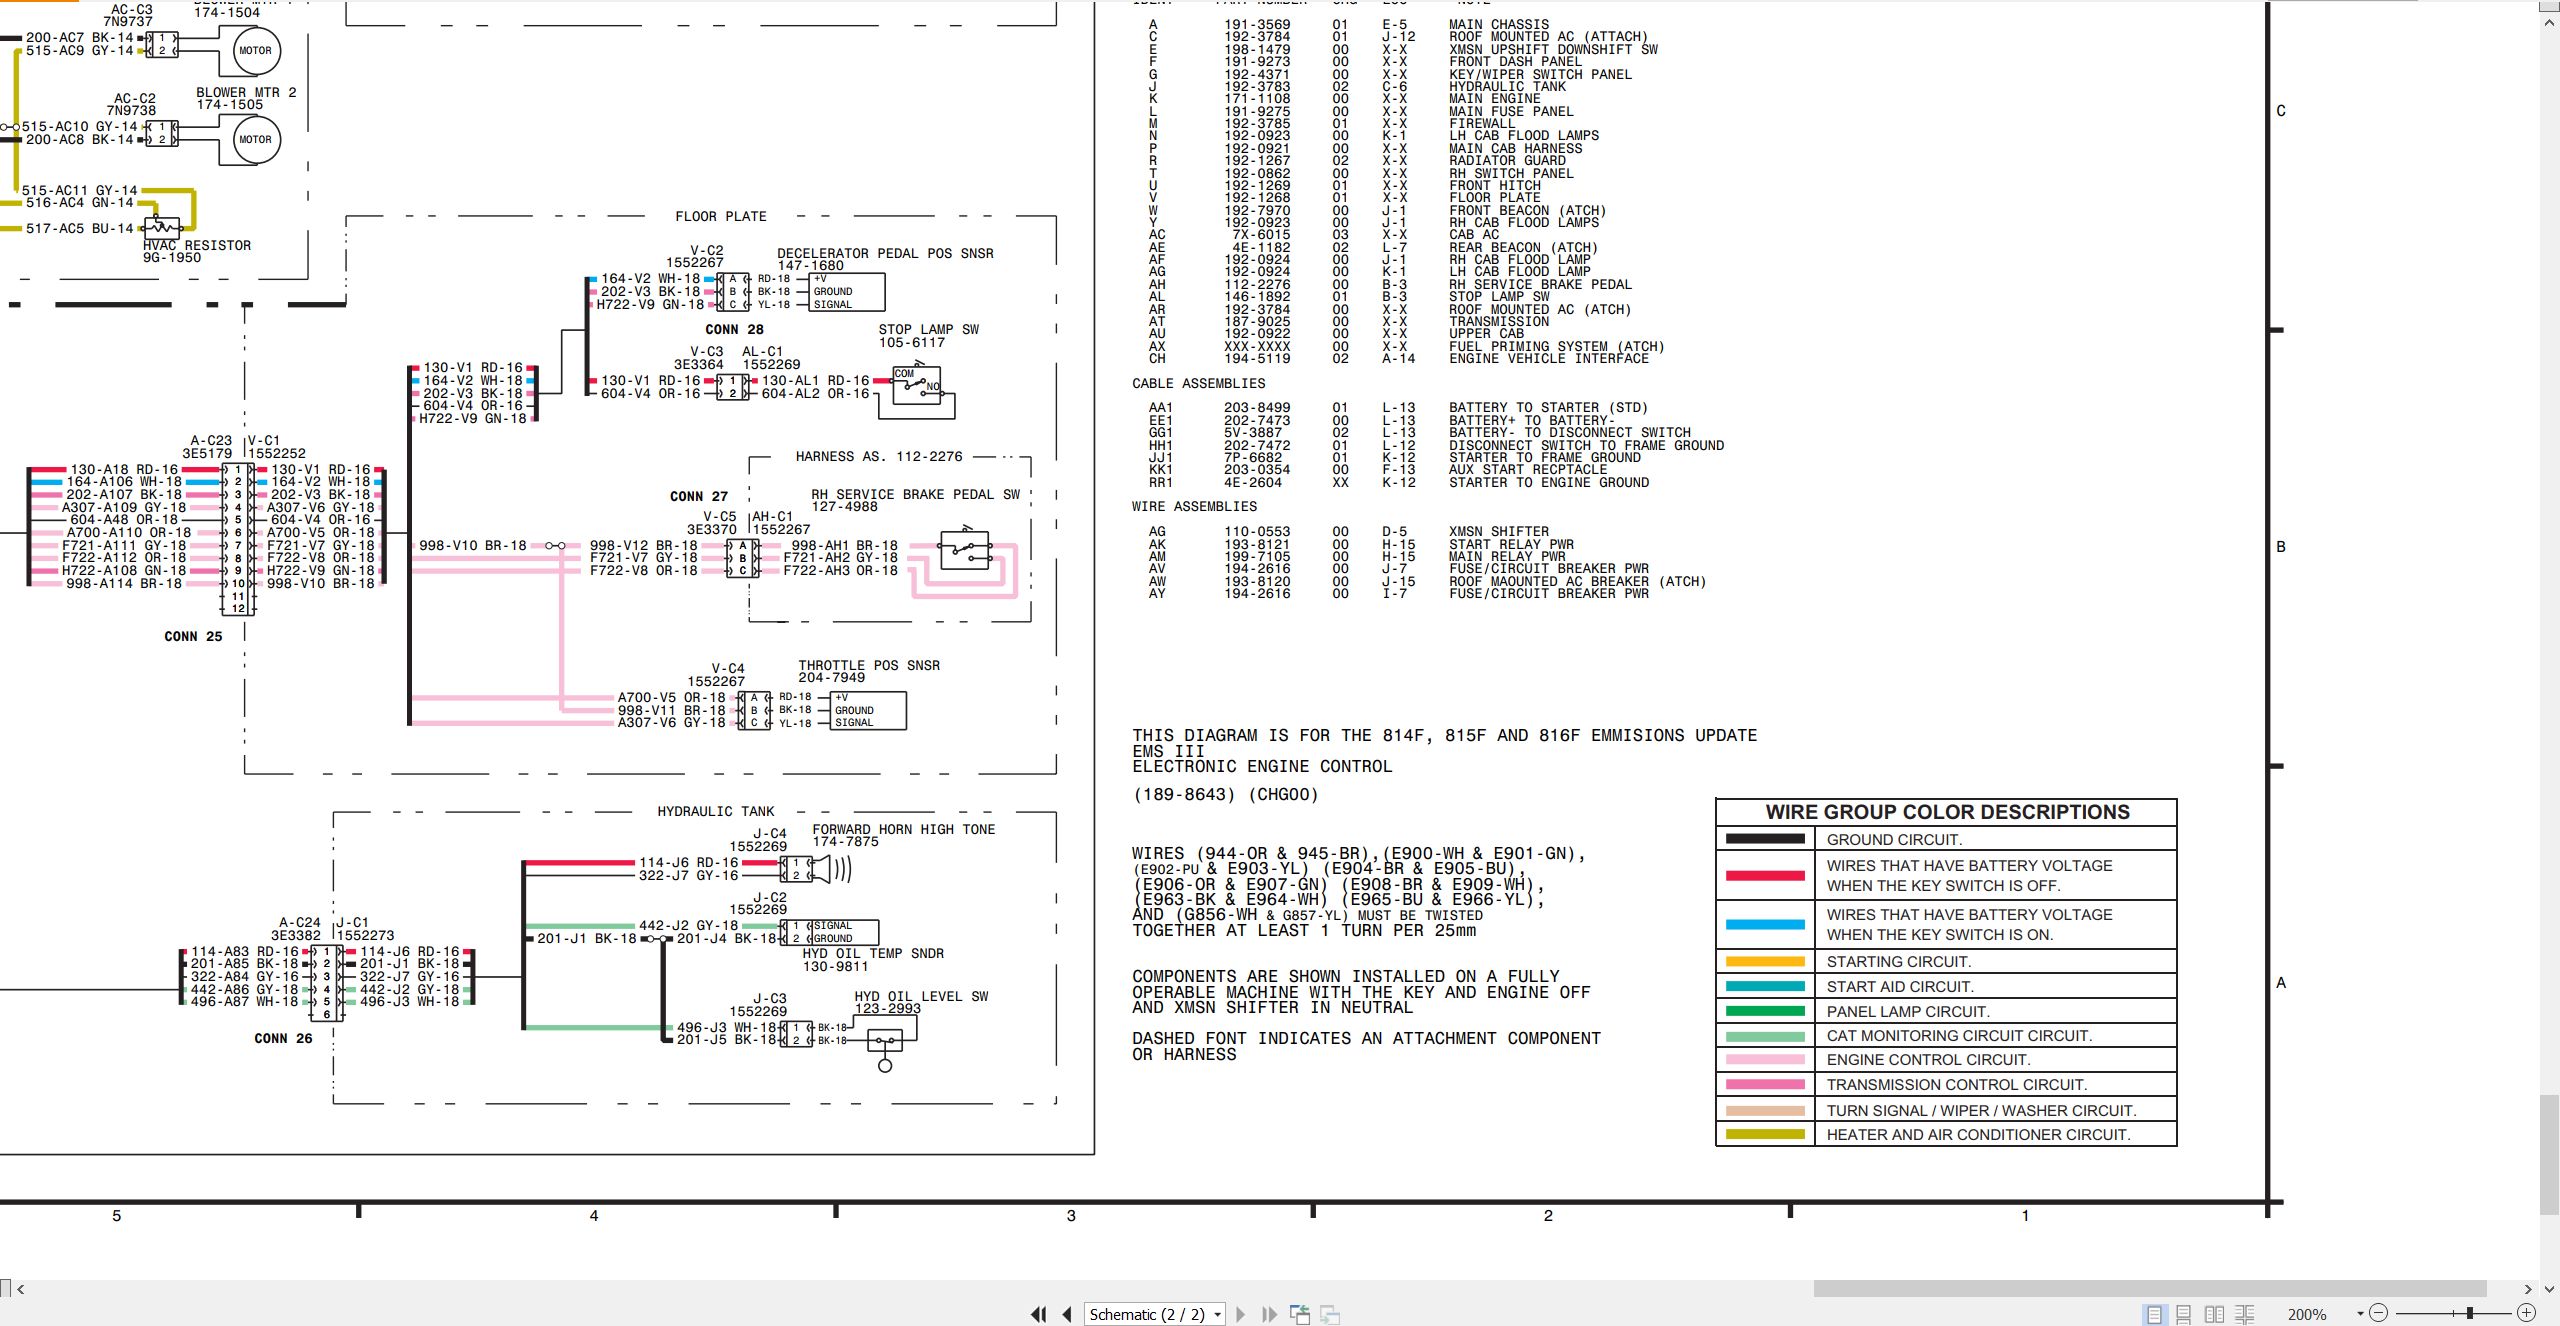The width and height of the screenshot is (2560, 1326).
Task: Click the BLOWER MTR 2 label
Action: pos(246,92)
